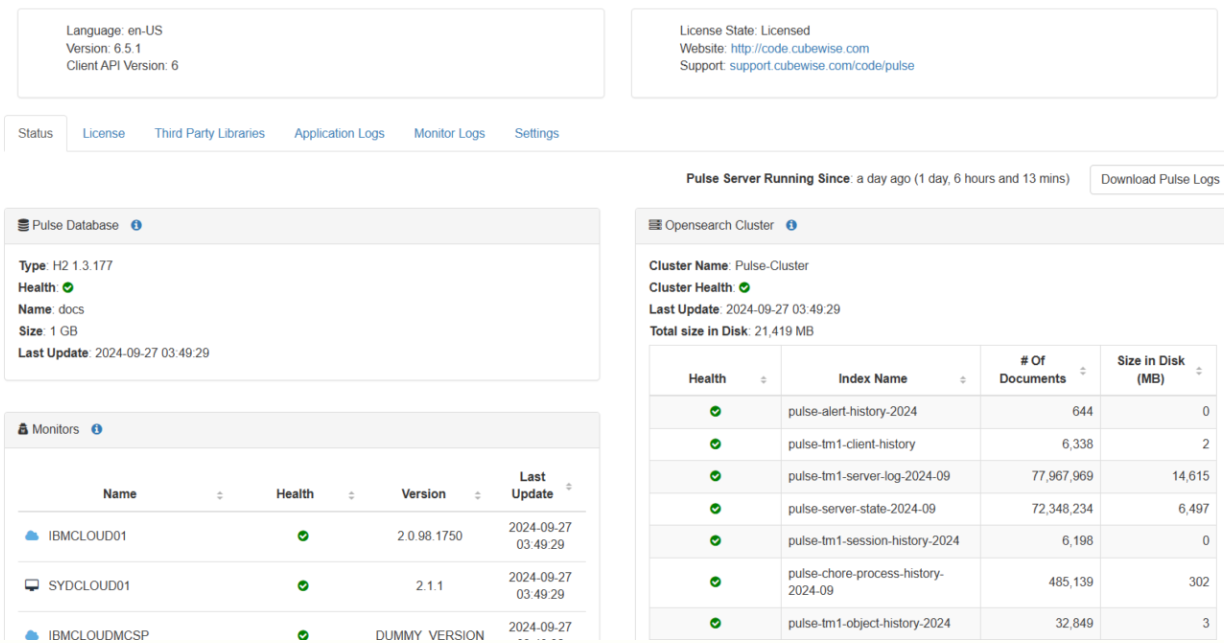Image resolution: width=1224 pixels, height=643 pixels.
Task: Click health icon of pulse-chore-process-history-2024-09 row
Action: tap(715, 582)
